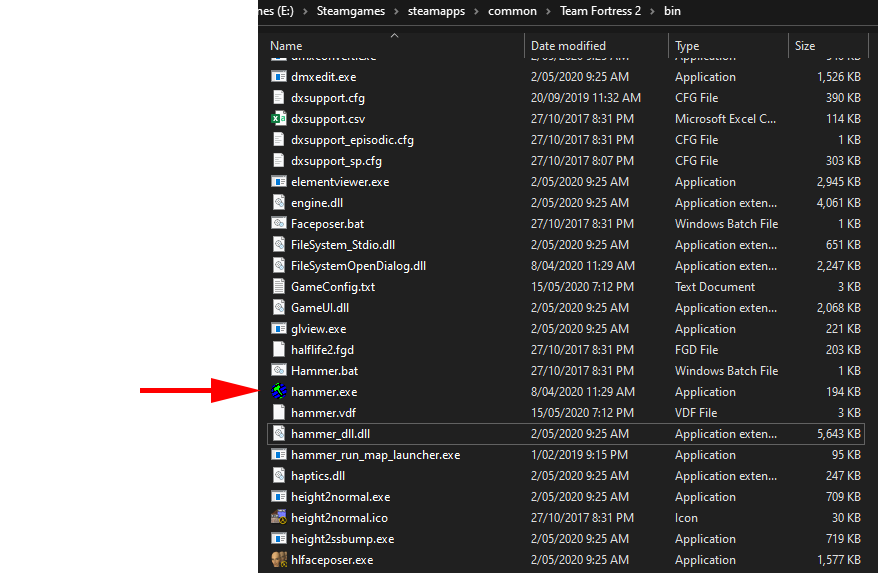The width and height of the screenshot is (878, 573).
Task: Expand the chevron after drive (E:) in path
Action: 305,11
